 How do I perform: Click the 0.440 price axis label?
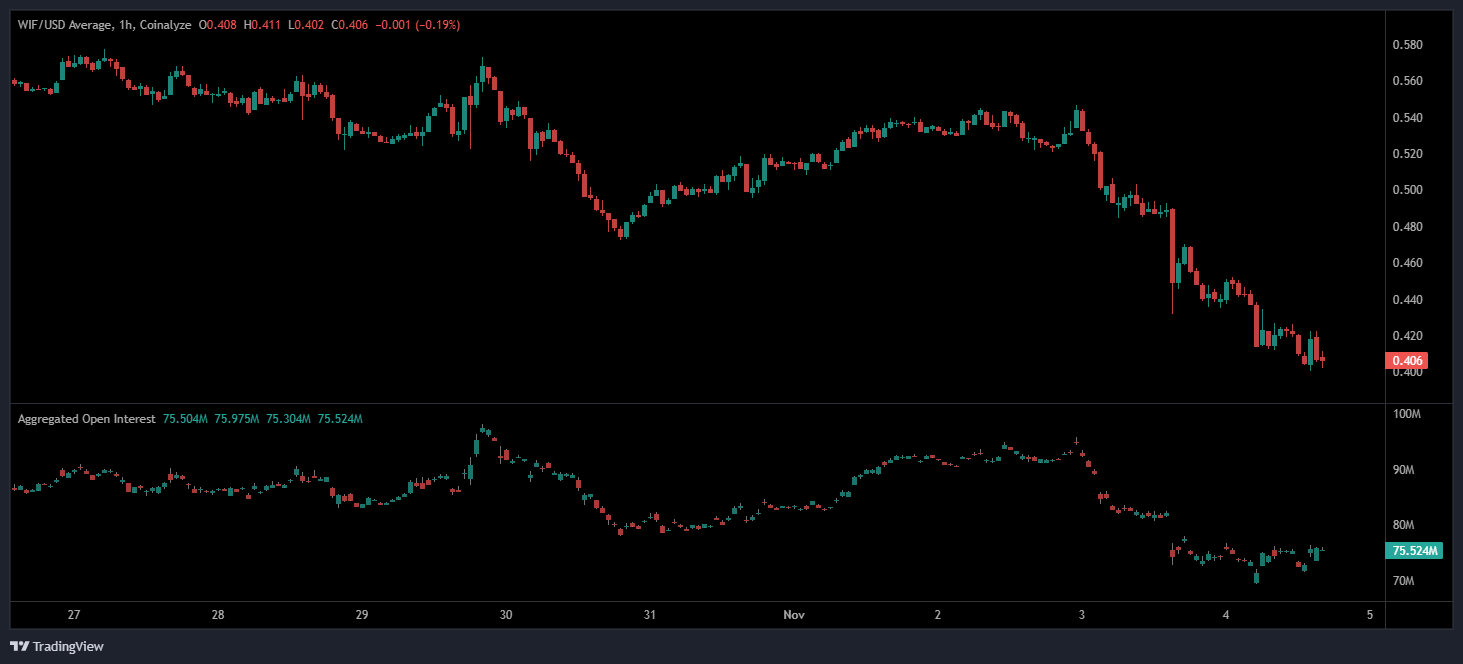click(x=1407, y=300)
